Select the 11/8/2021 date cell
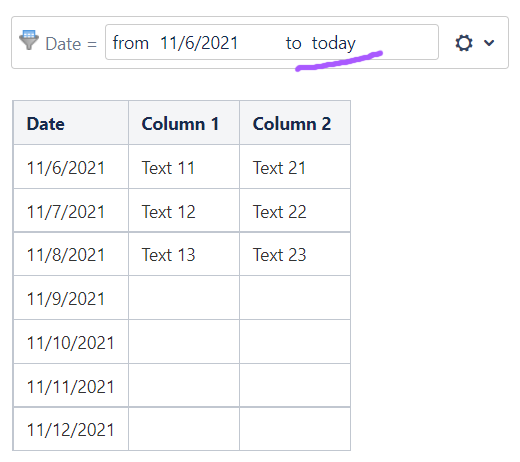 [x=71, y=254]
